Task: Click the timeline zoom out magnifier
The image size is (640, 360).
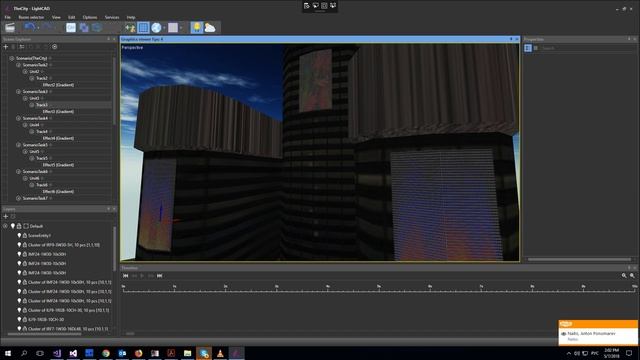Action: pyautogui.click(x=632, y=276)
